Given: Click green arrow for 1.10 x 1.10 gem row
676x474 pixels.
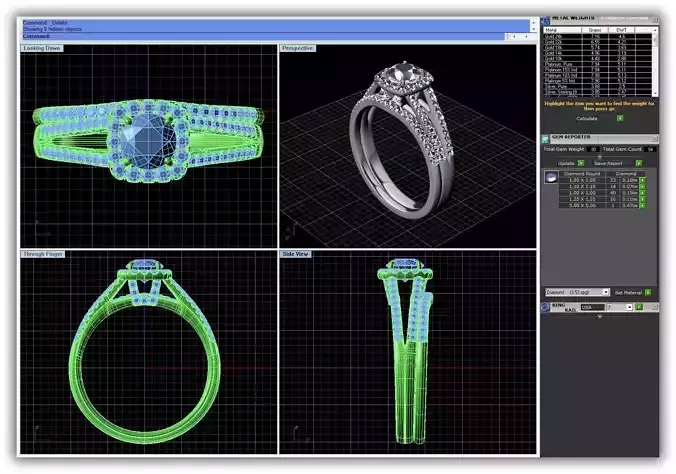Looking at the screenshot, I should click(x=642, y=186).
